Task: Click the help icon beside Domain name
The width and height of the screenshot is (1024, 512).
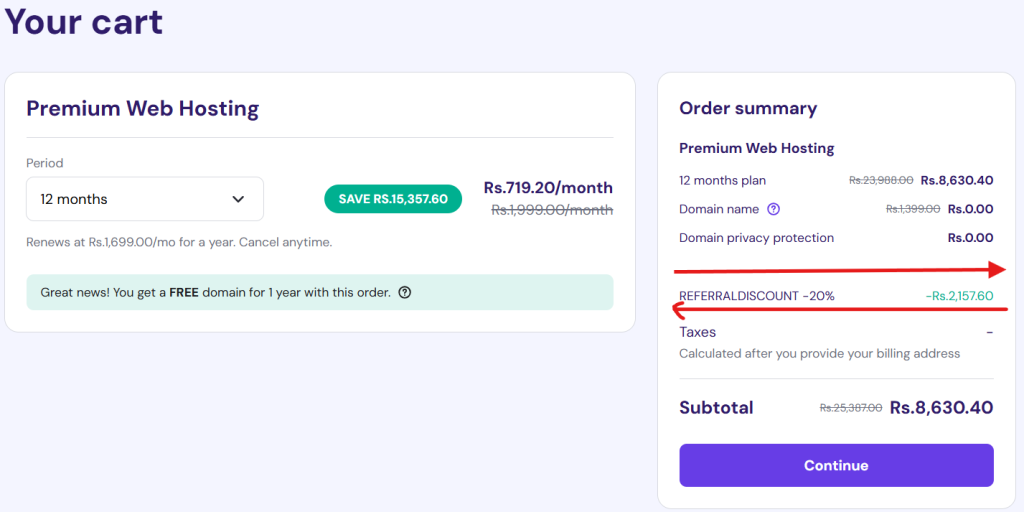Action: click(x=774, y=209)
